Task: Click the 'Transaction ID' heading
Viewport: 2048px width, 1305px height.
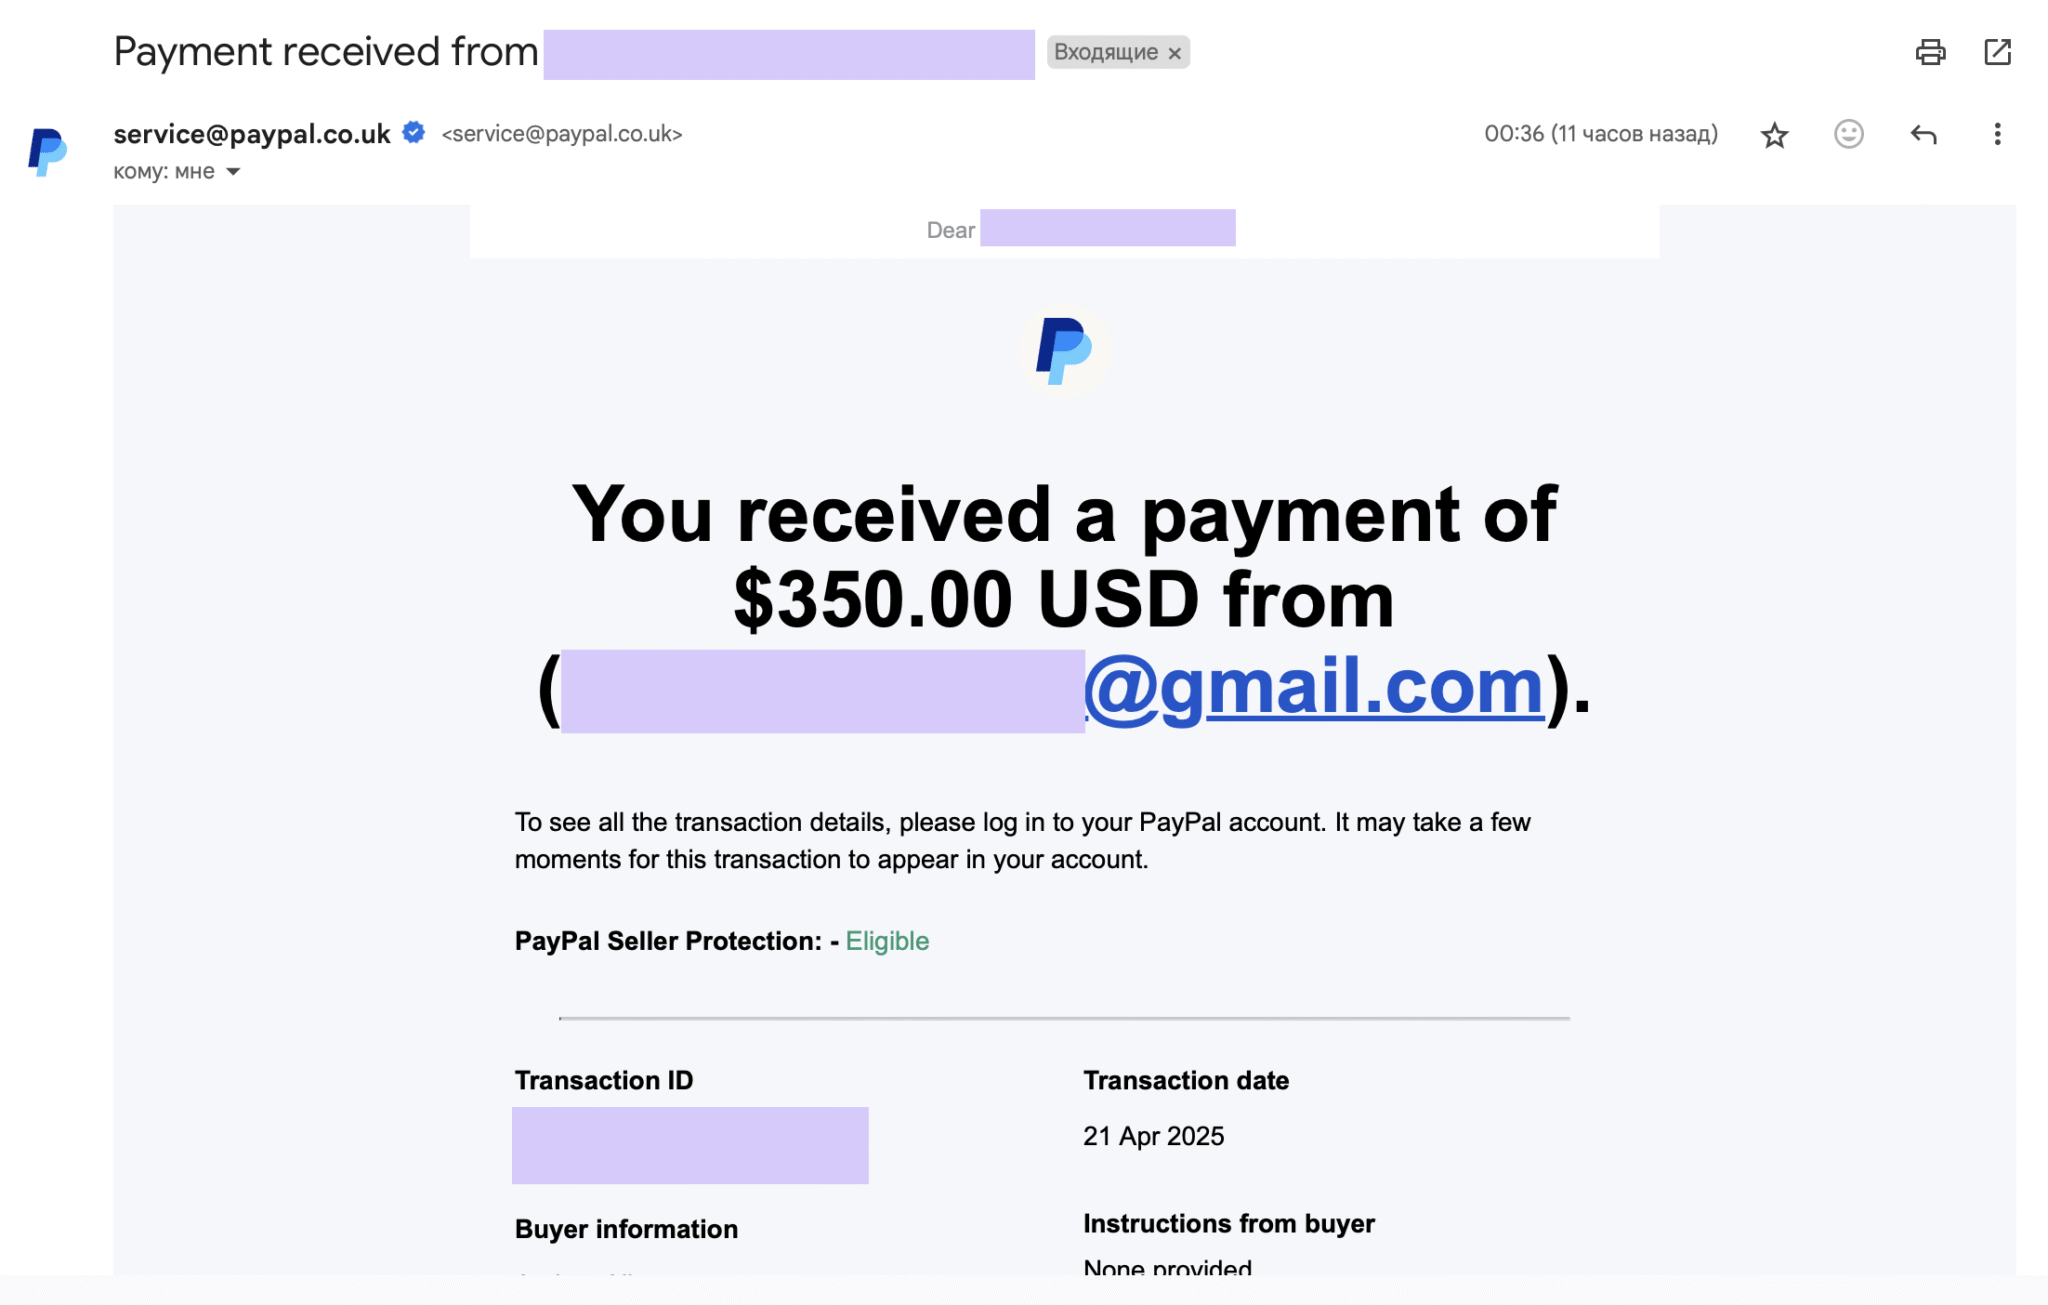Action: (x=603, y=1080)
